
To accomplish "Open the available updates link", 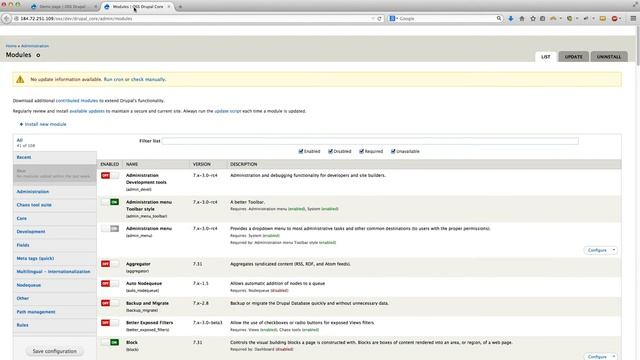I will click(87, 111).
